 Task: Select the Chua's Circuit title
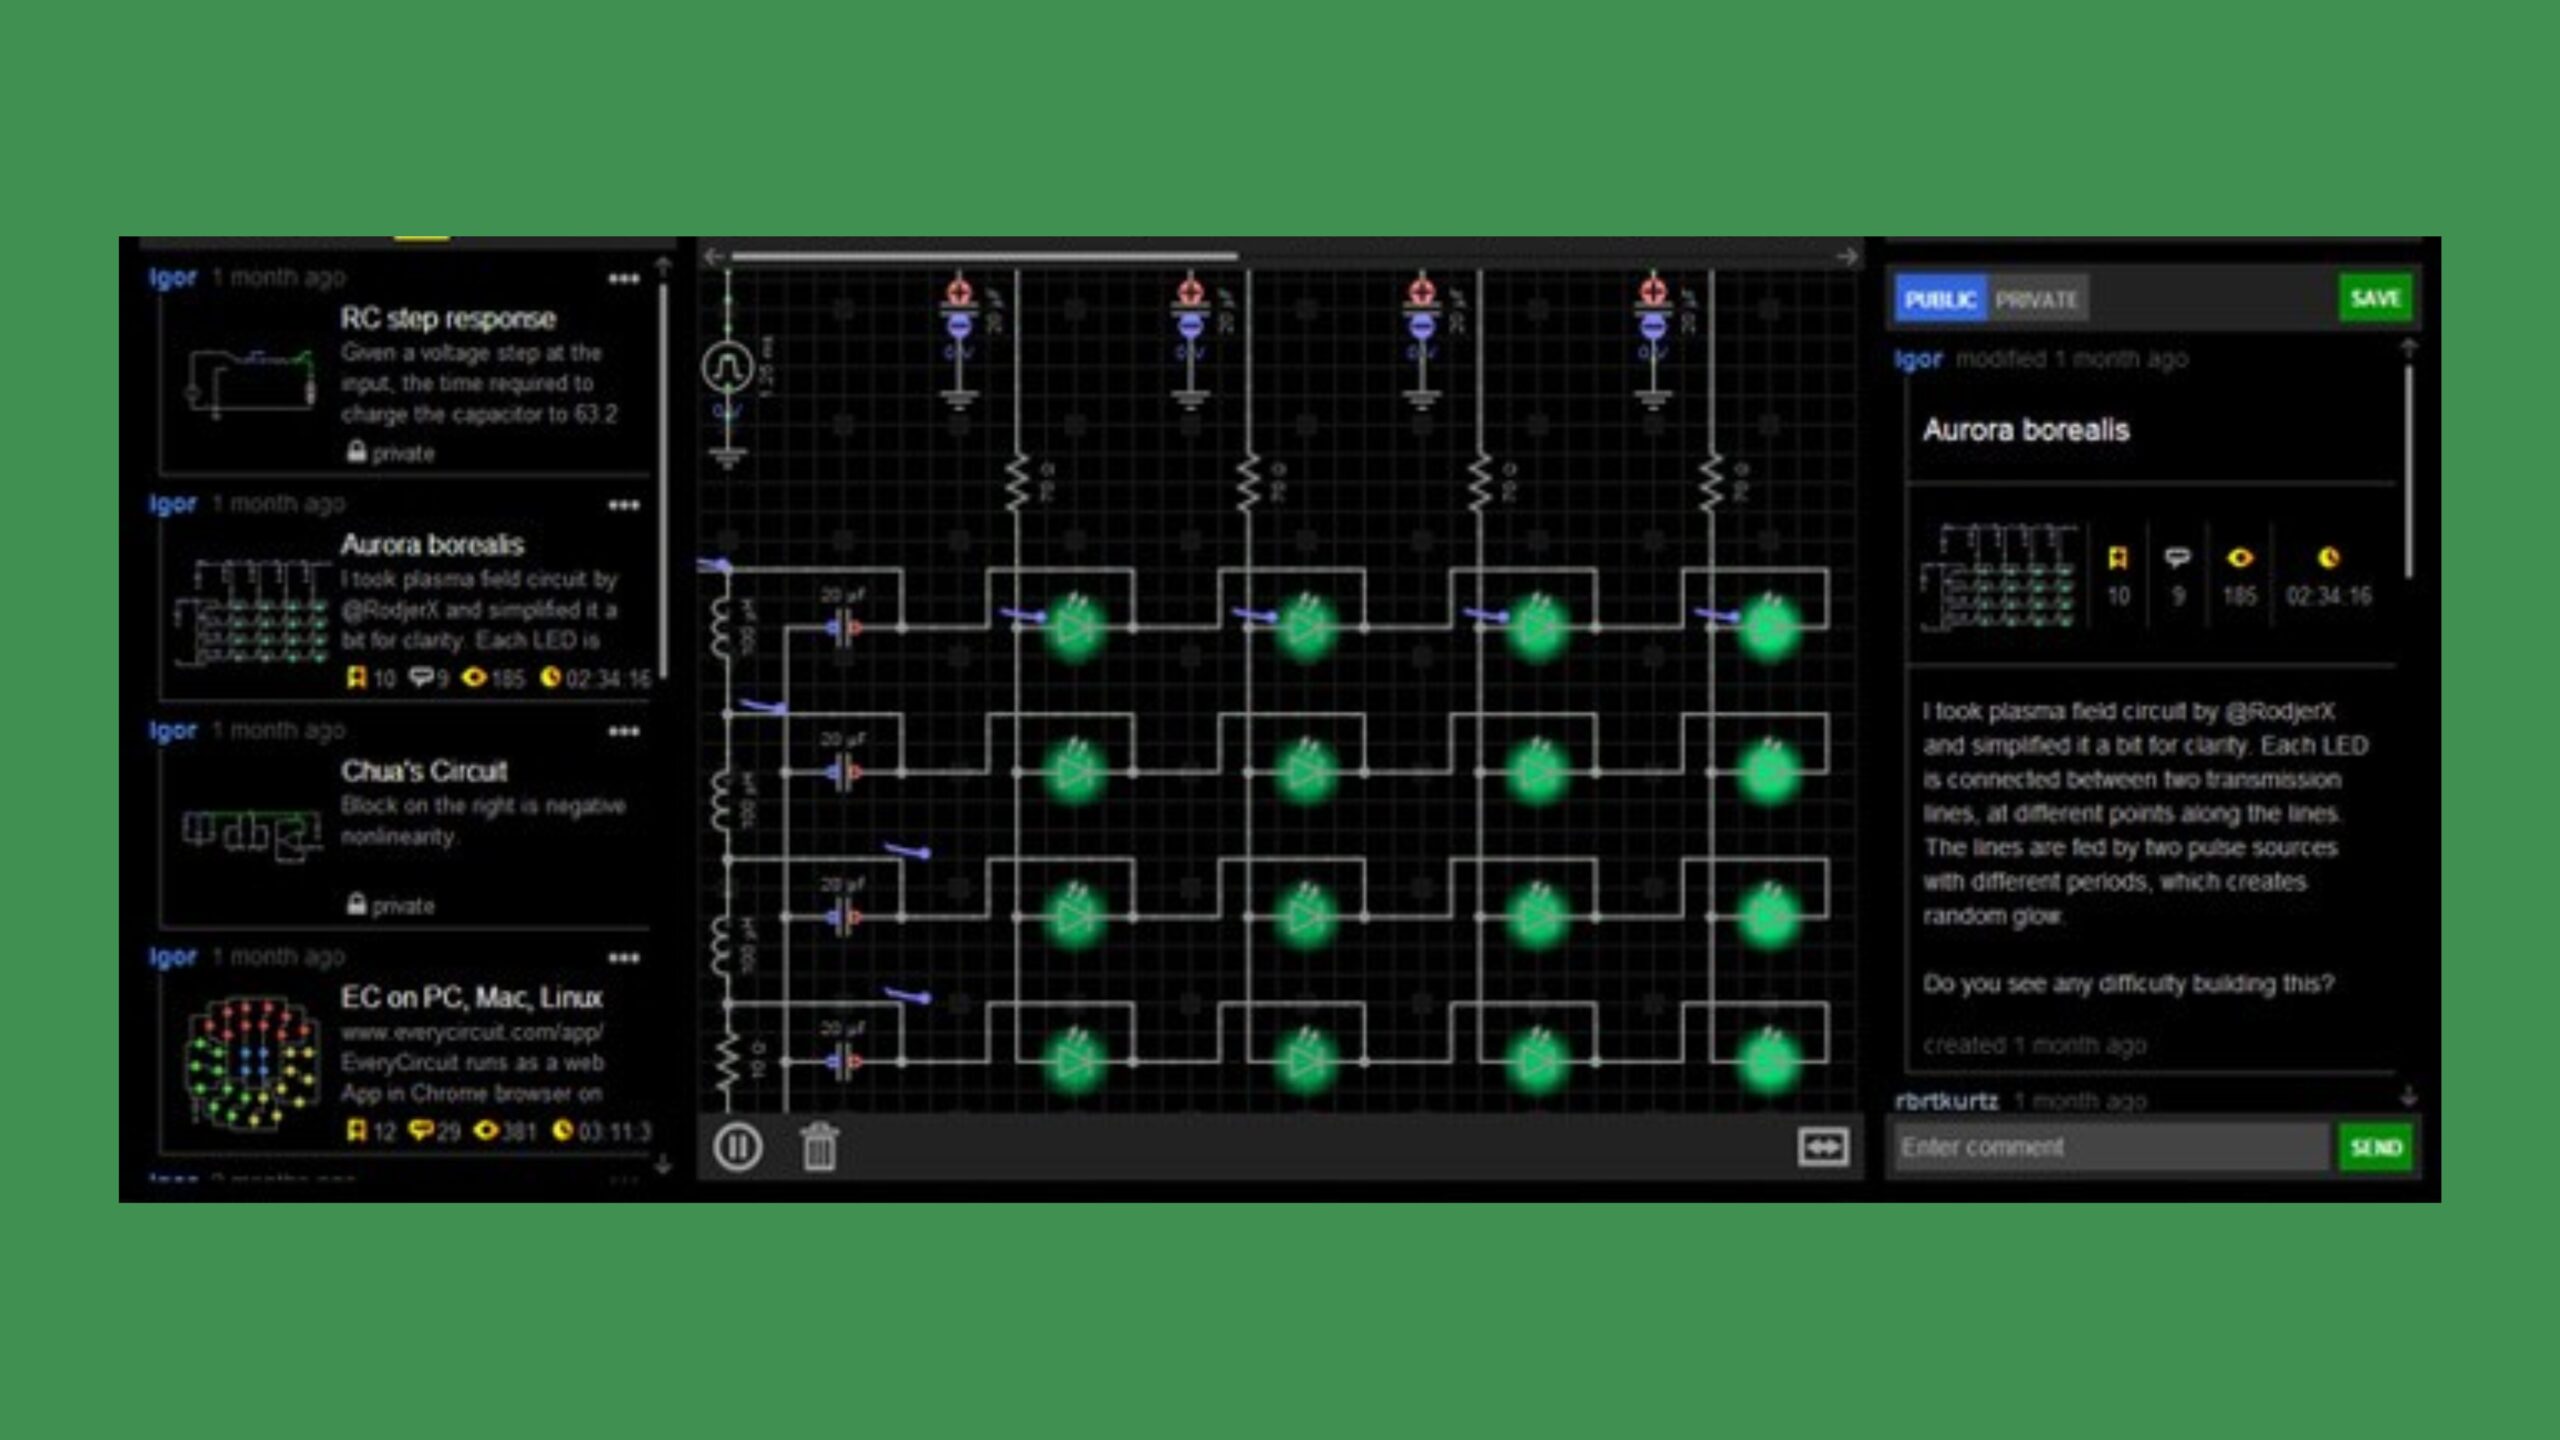(x=424, y=771)
